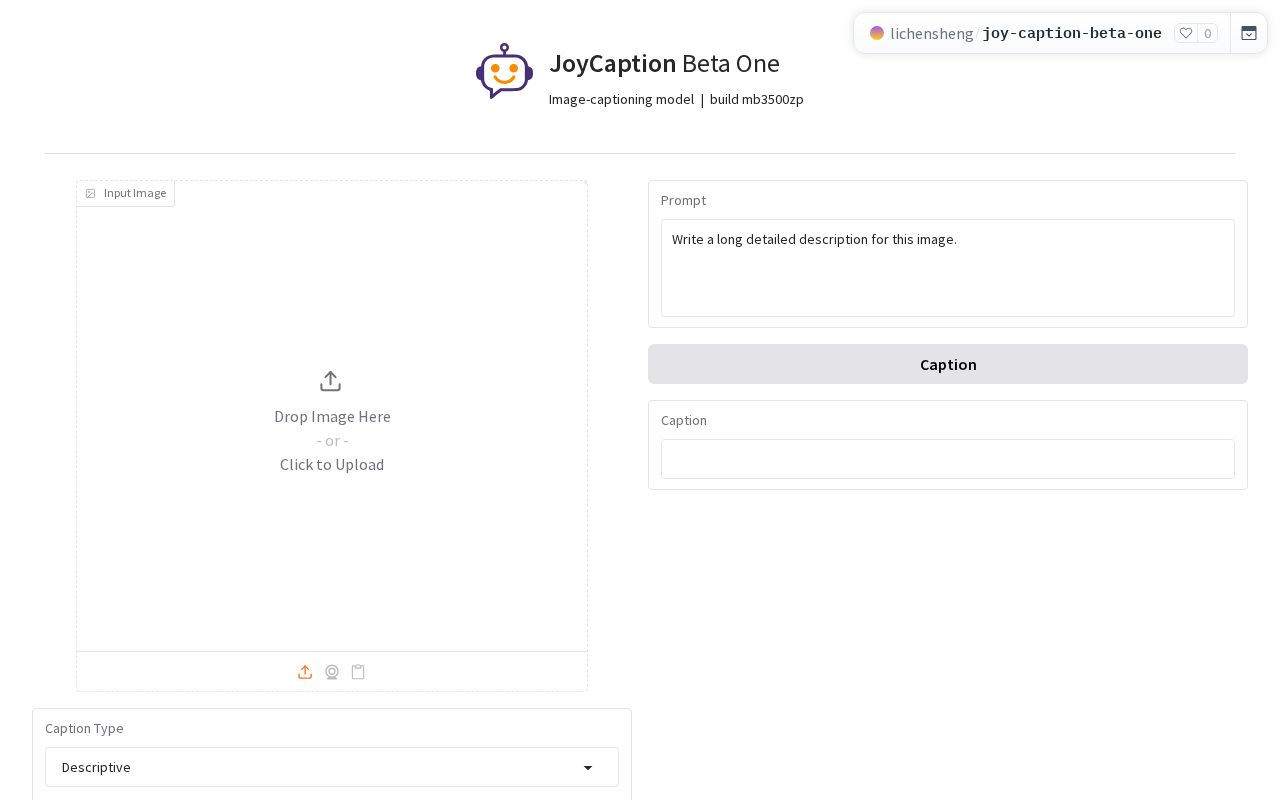Open the Caption Type dropdown
Screen dimensions: 1280x800
coord(332,767)
